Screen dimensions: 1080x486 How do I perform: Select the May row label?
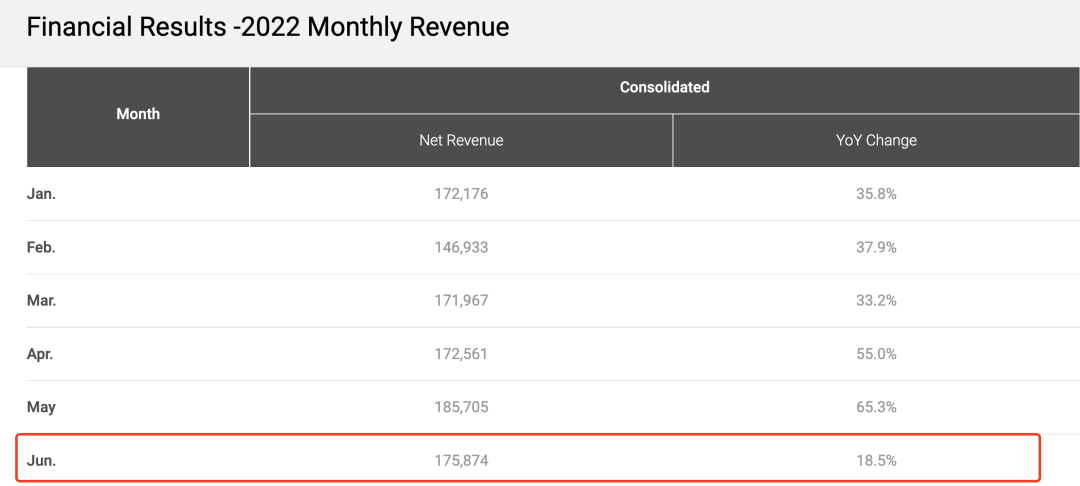point(42,407)
